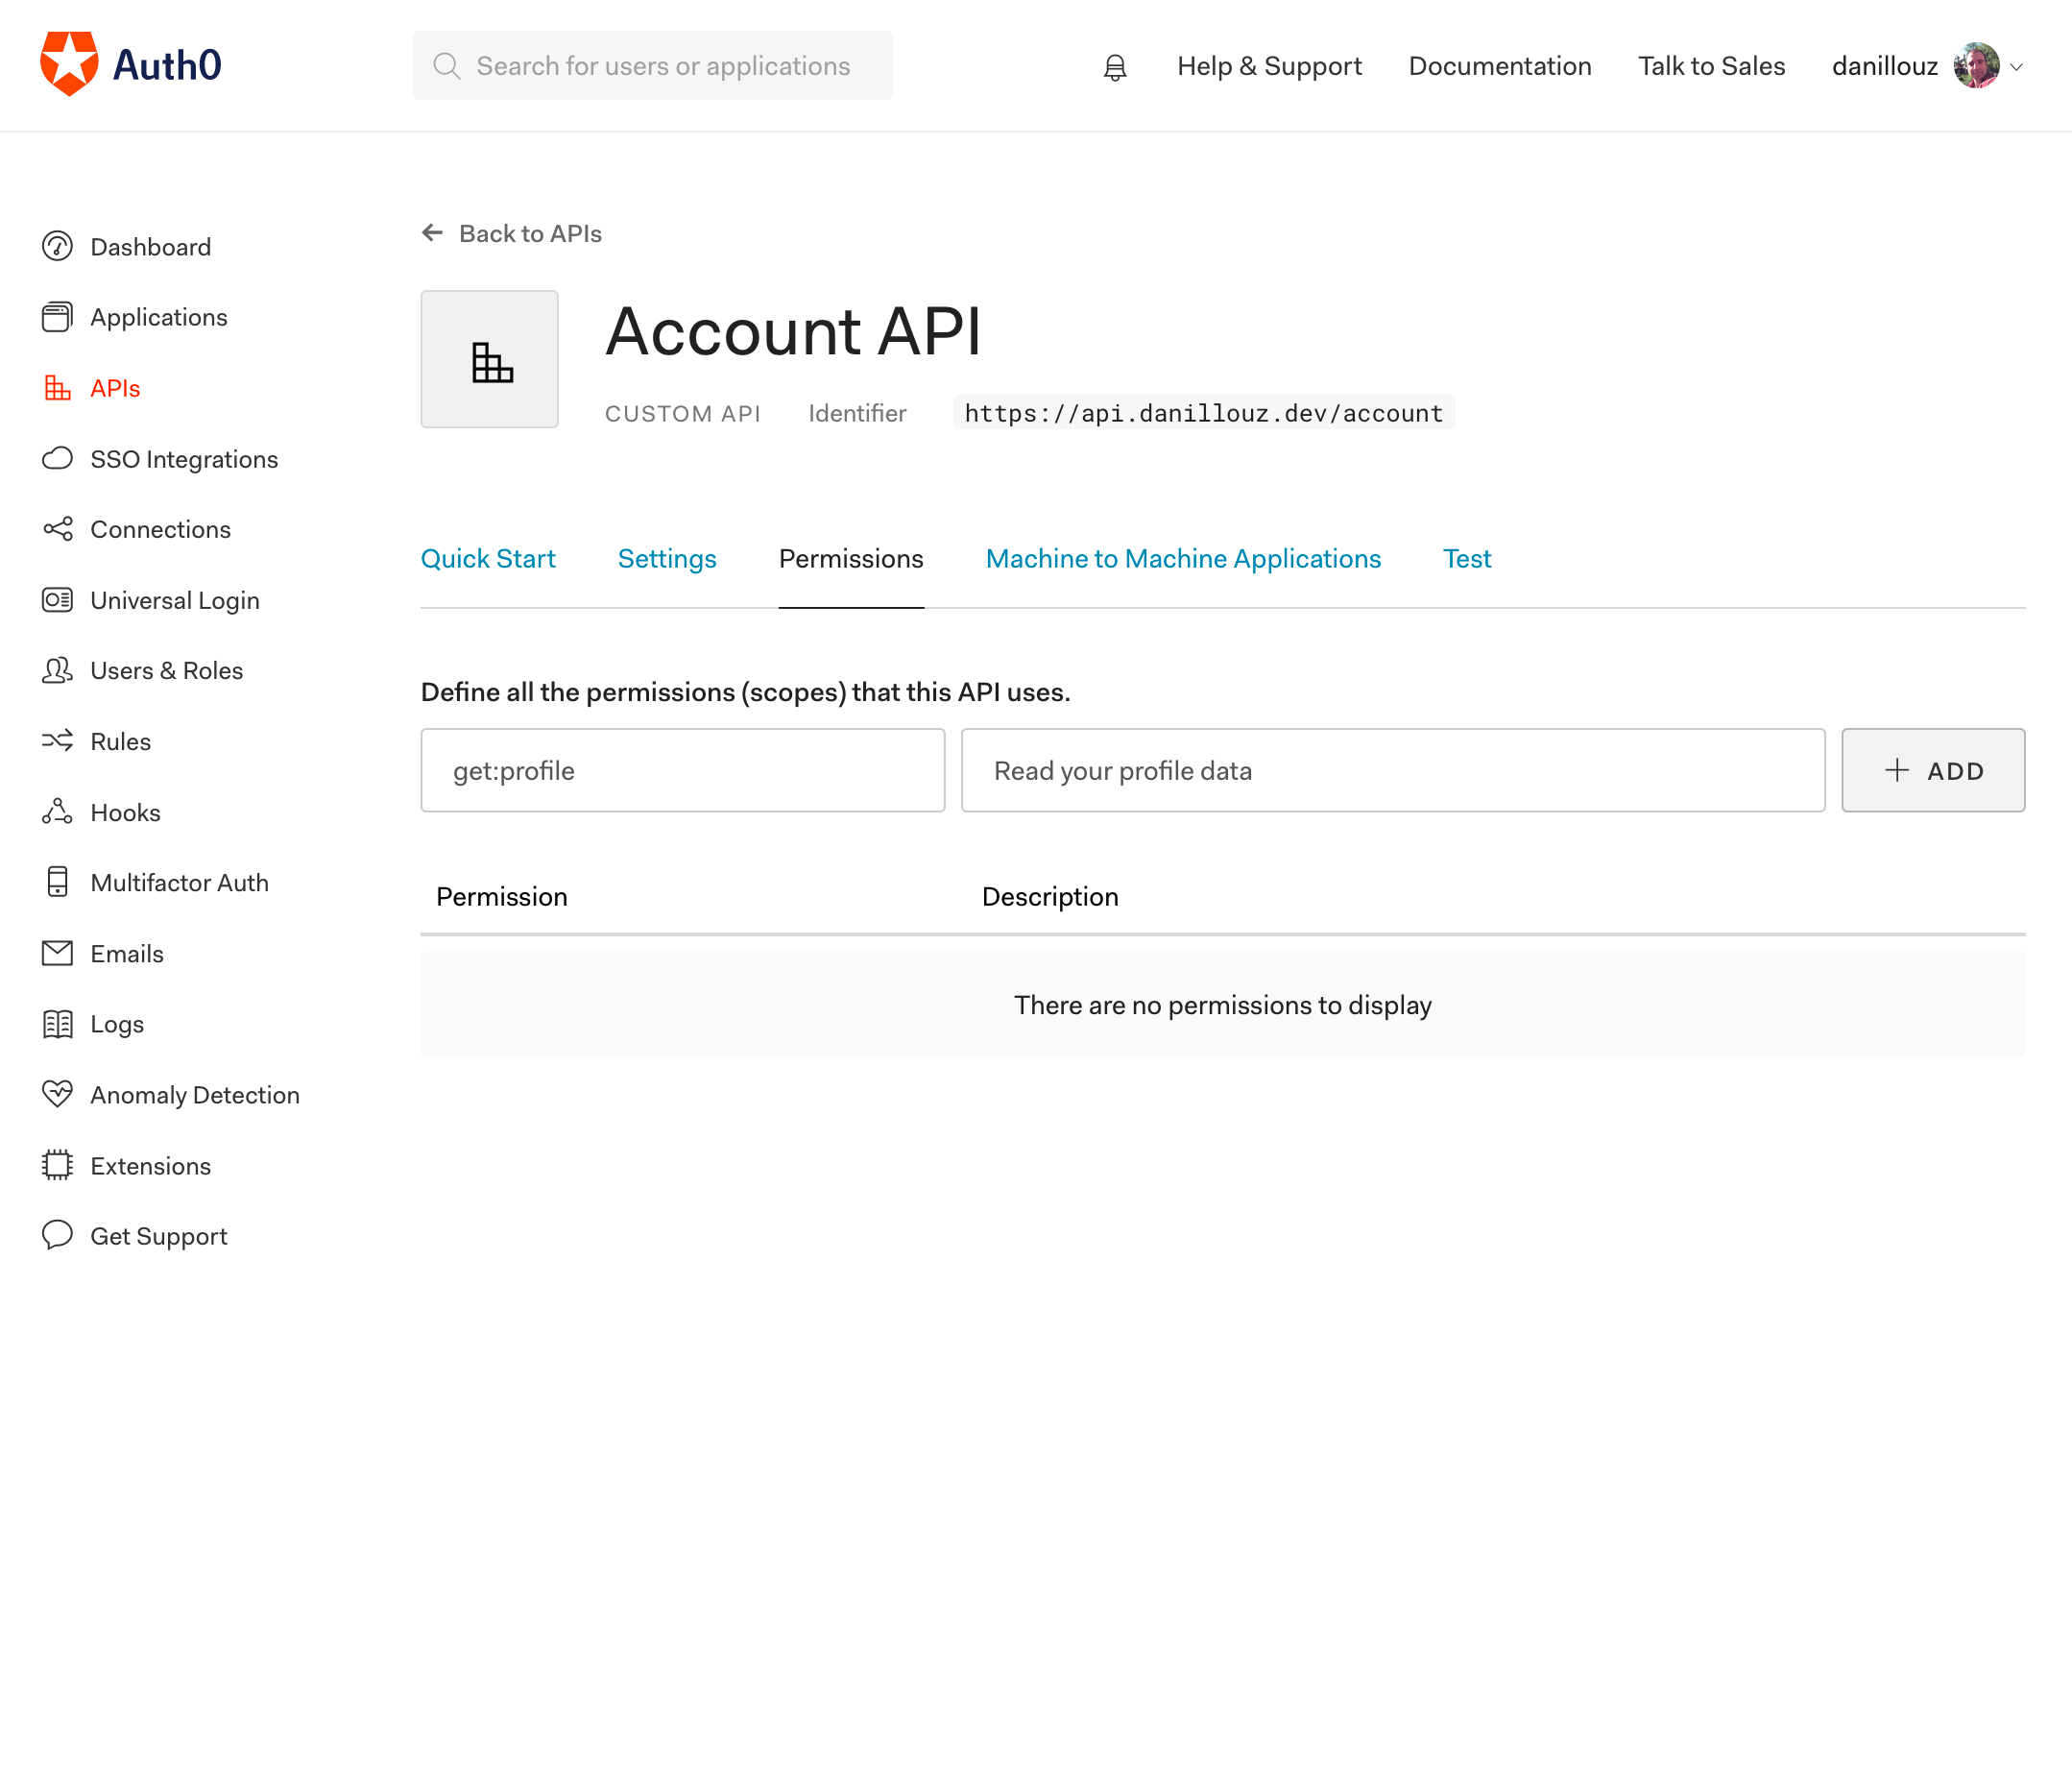
Task: Open the Documentation link
Action: (x=1499, y=66)
